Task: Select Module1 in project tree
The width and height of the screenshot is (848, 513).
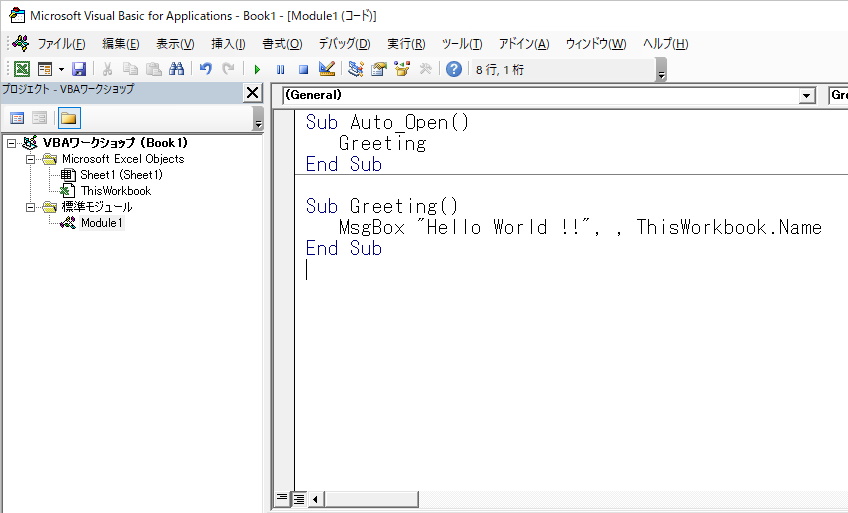Action: coord(102,223)
